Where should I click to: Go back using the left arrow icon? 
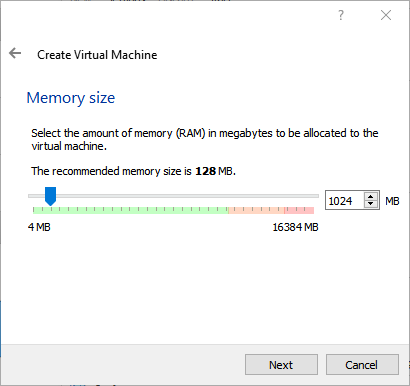tap(15, 53)
